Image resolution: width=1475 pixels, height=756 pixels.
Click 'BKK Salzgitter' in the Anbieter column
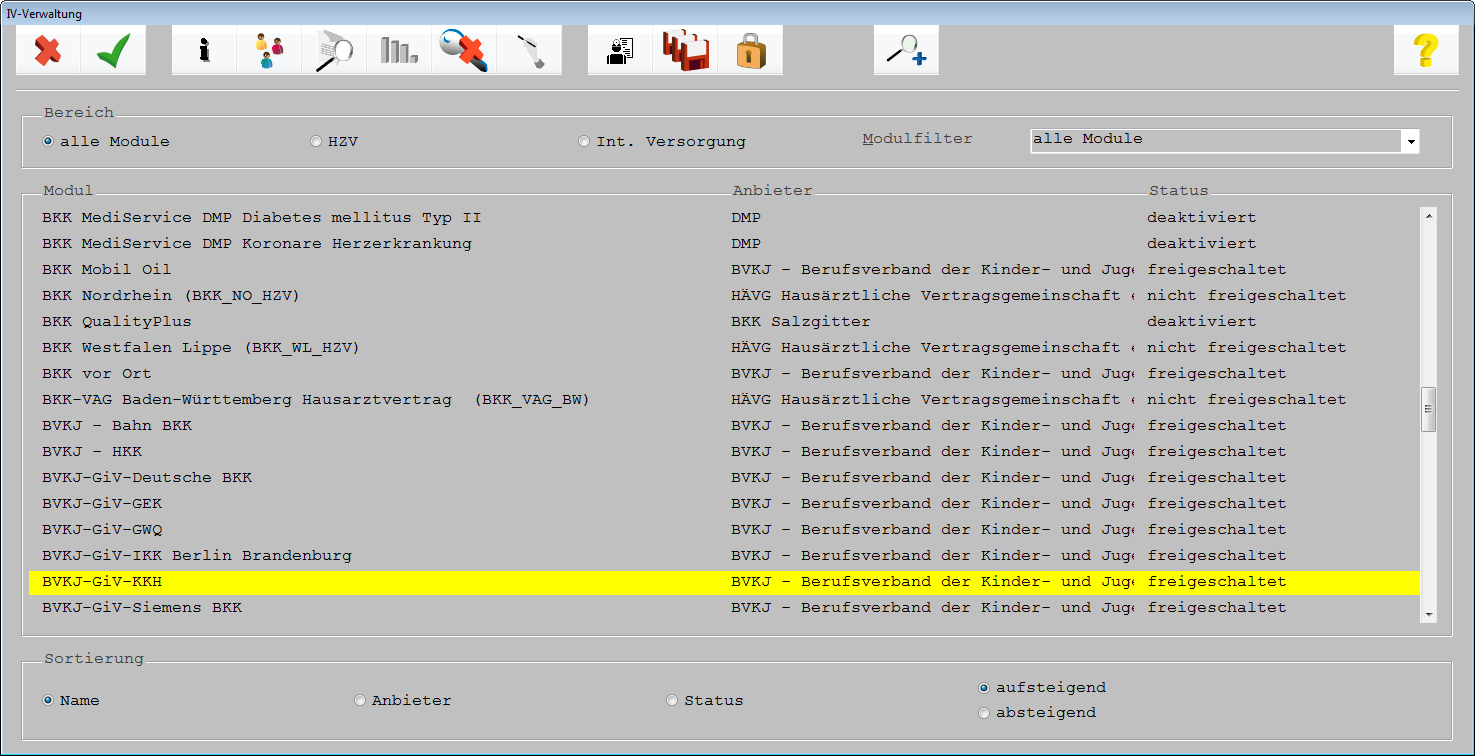coord(801,322)
